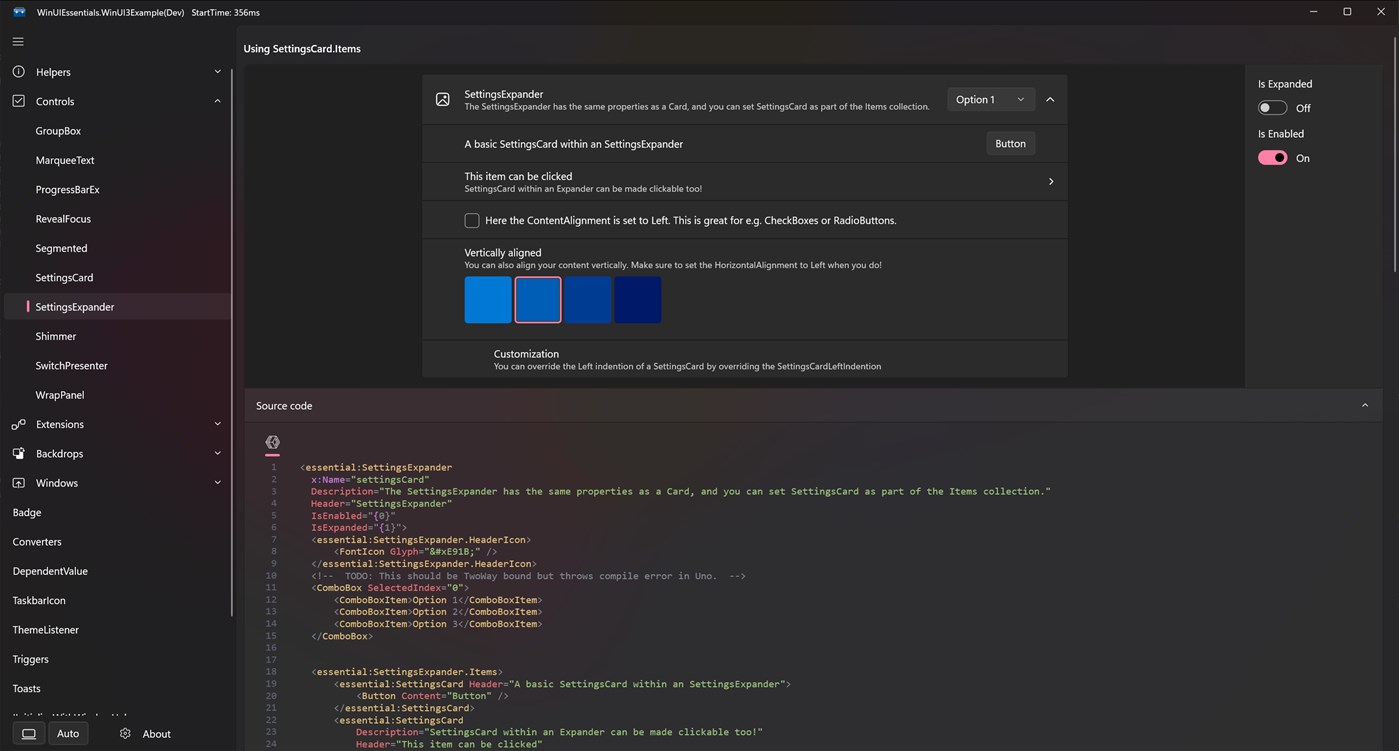Open the Option 1 combo box
Image resolution: width=1399 pixels, height=751 pixels.
(x=990, y=99)
